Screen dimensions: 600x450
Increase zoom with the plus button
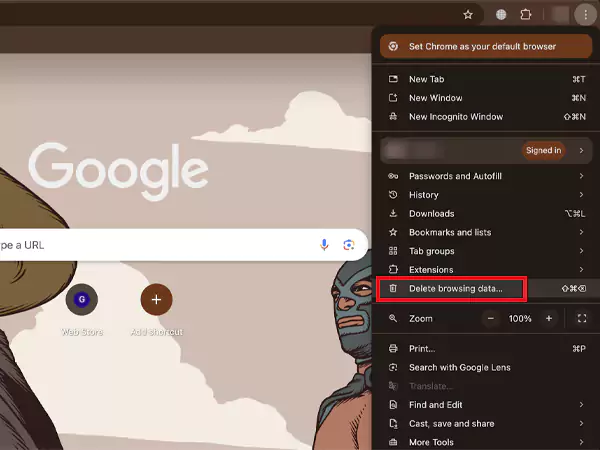[x=549, y=318]
